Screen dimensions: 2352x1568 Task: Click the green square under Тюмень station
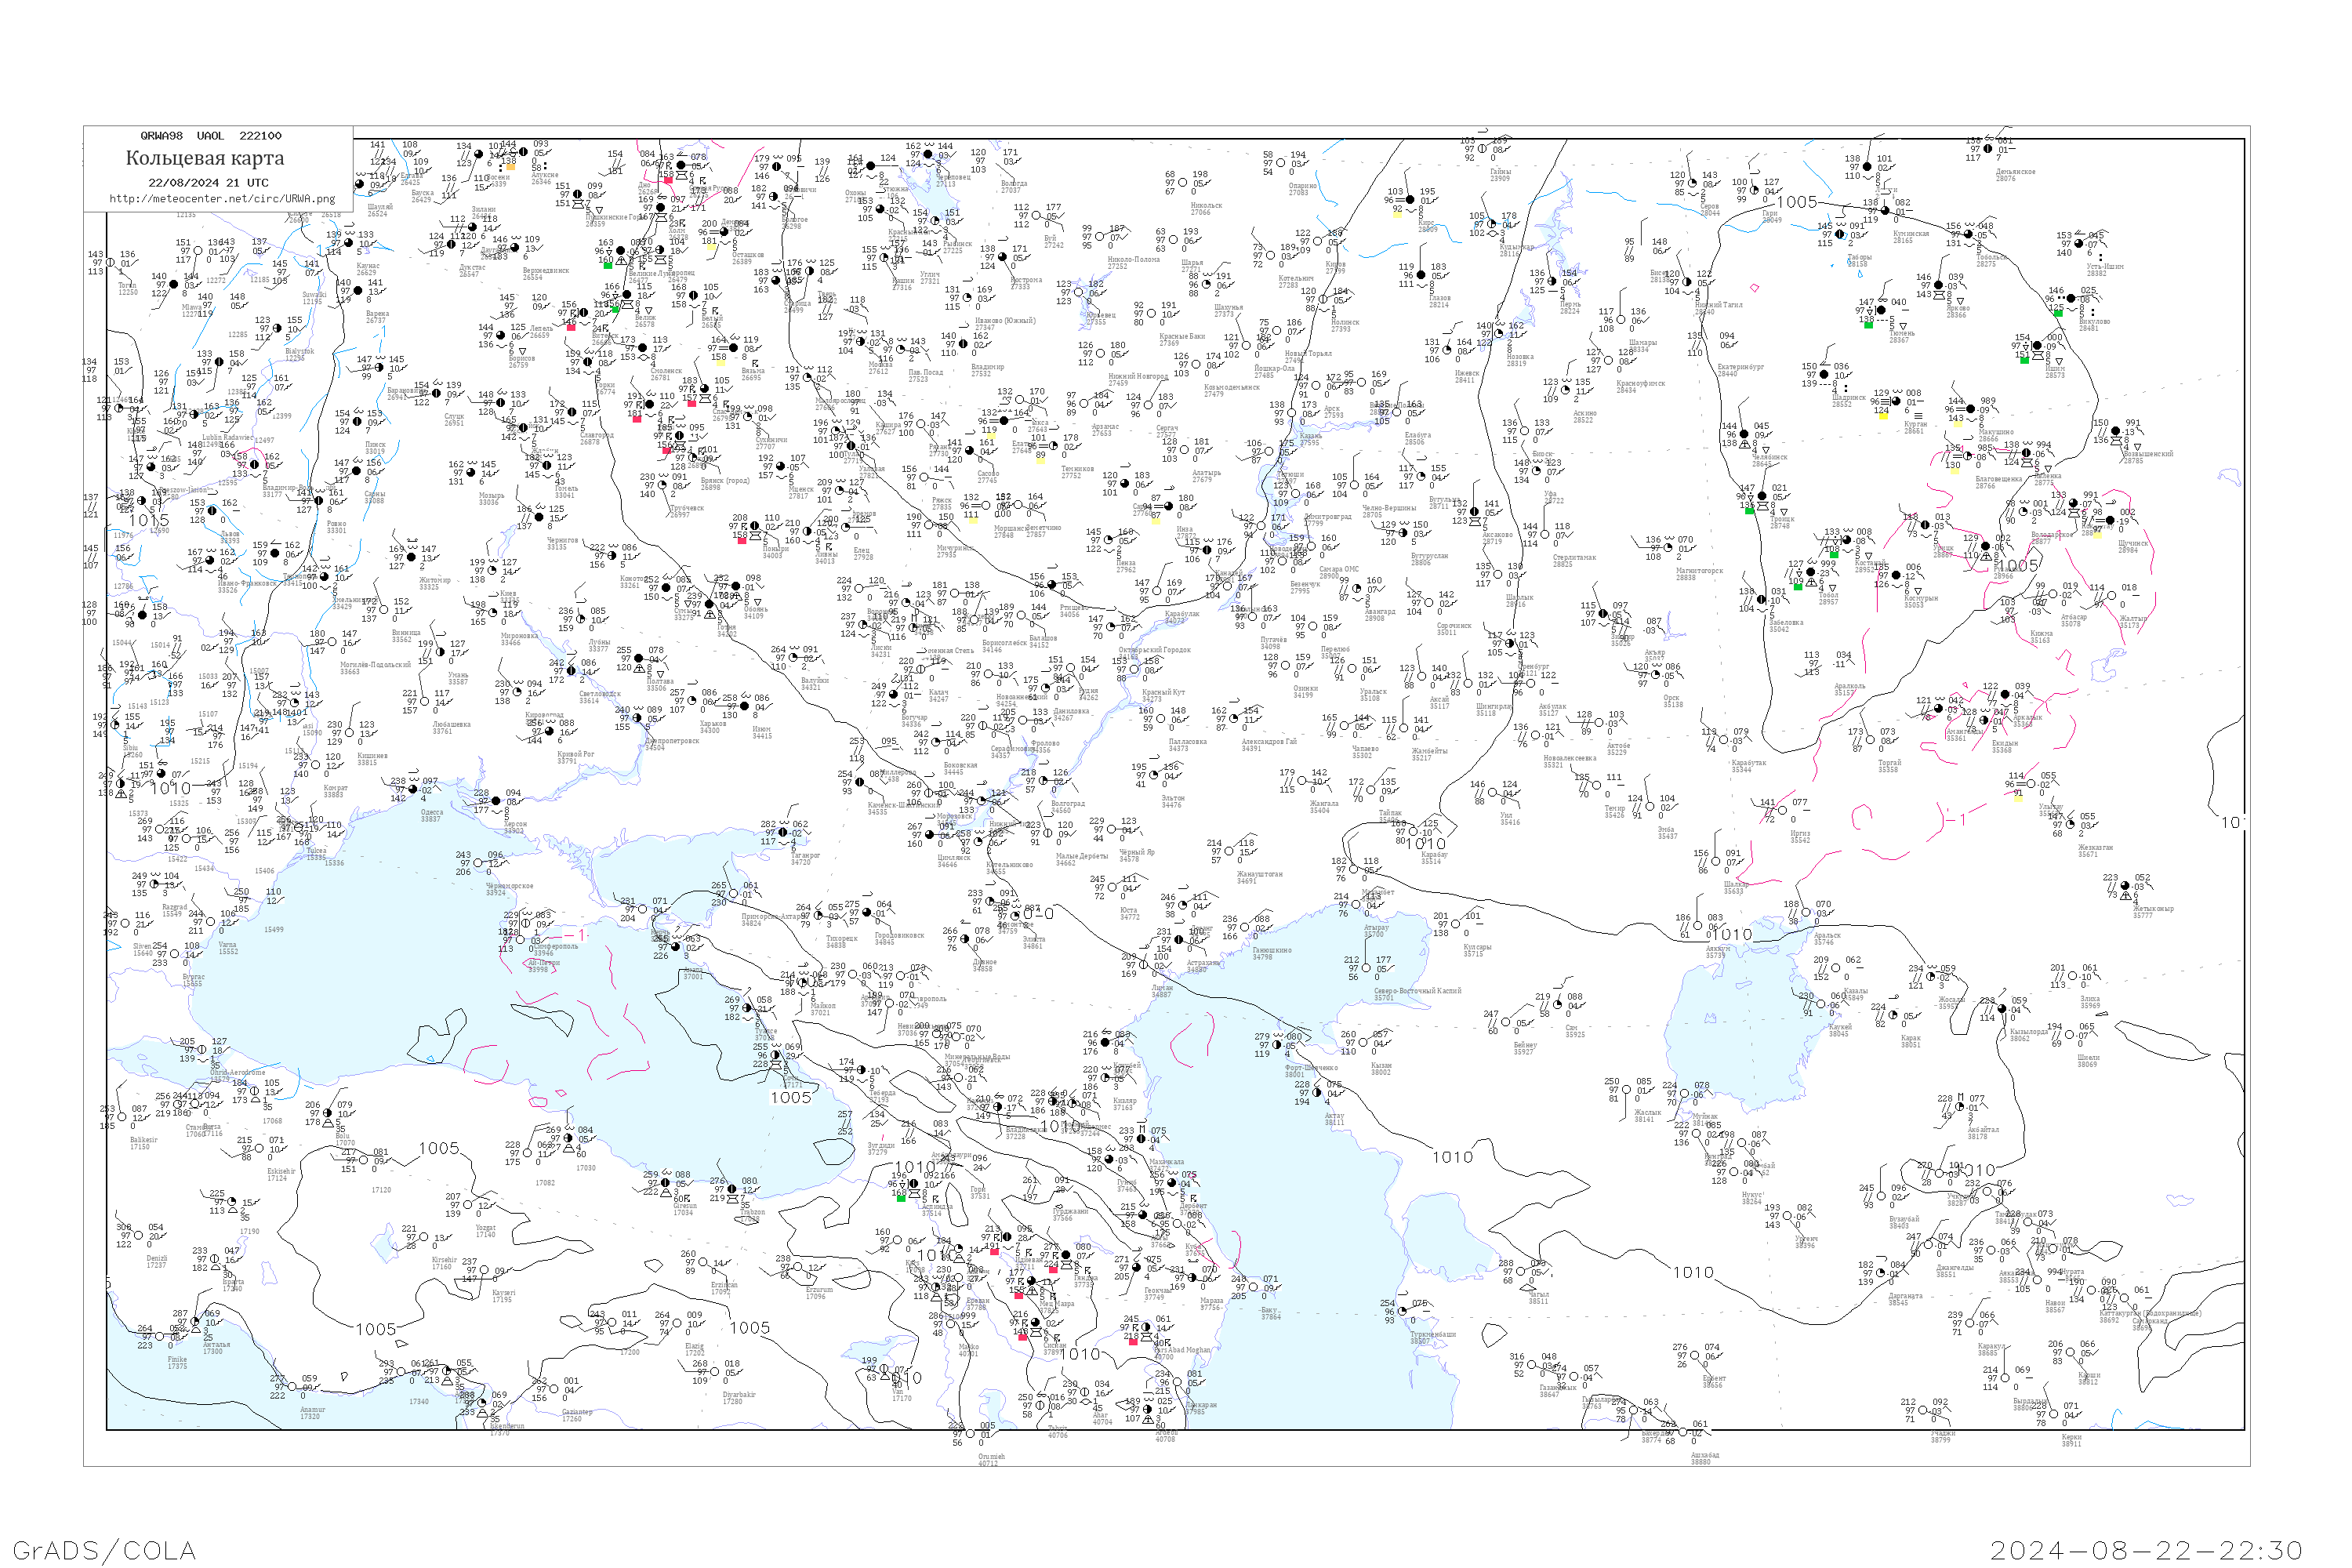pyautogui.click(x=1868, y=324)
